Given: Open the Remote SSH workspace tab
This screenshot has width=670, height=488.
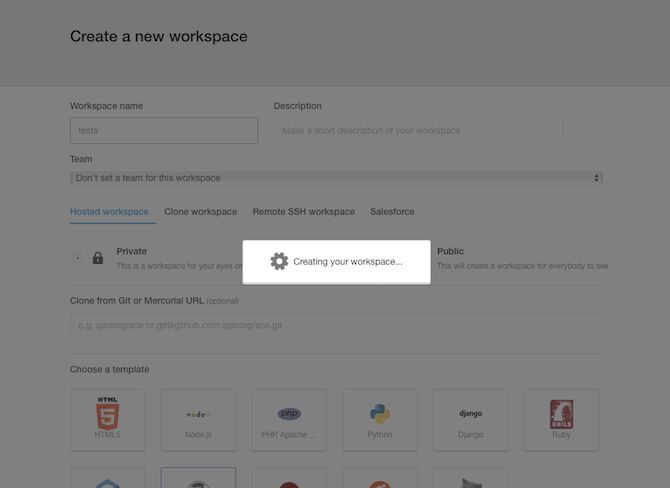Looking at the screenshot, I should pyautogui.click(x=303, y=212).
